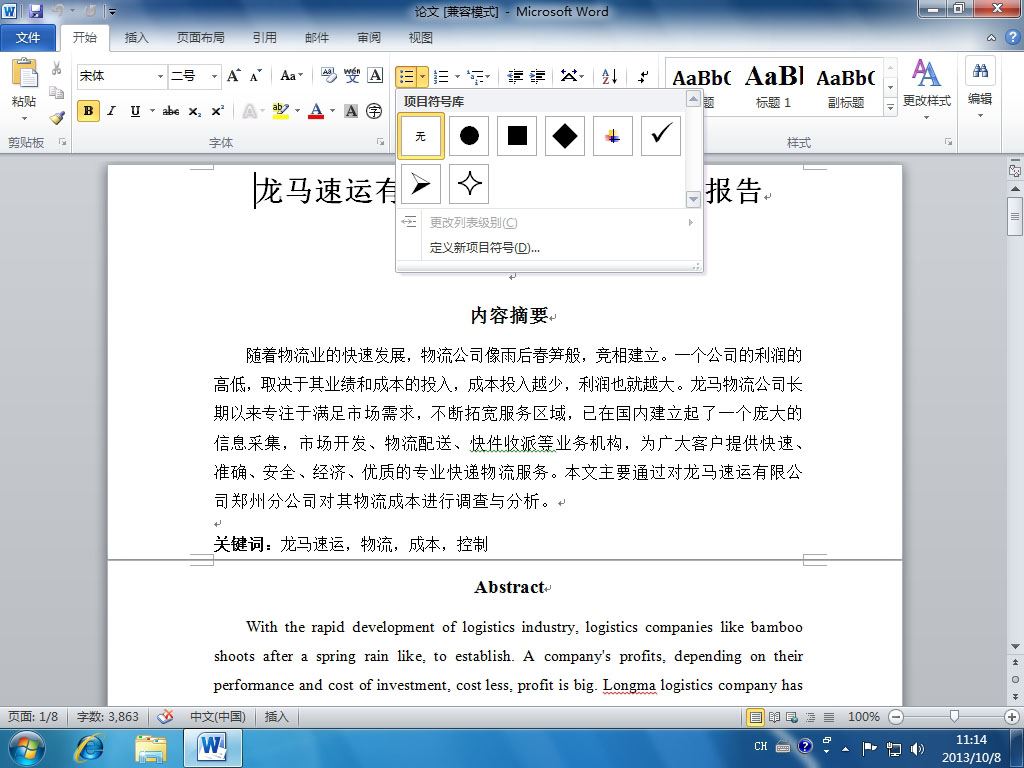Image resolution: width=1024 pixels, height=768 pixels.
Task: Click the Cut scissors icon
Action: coord(56,68)
